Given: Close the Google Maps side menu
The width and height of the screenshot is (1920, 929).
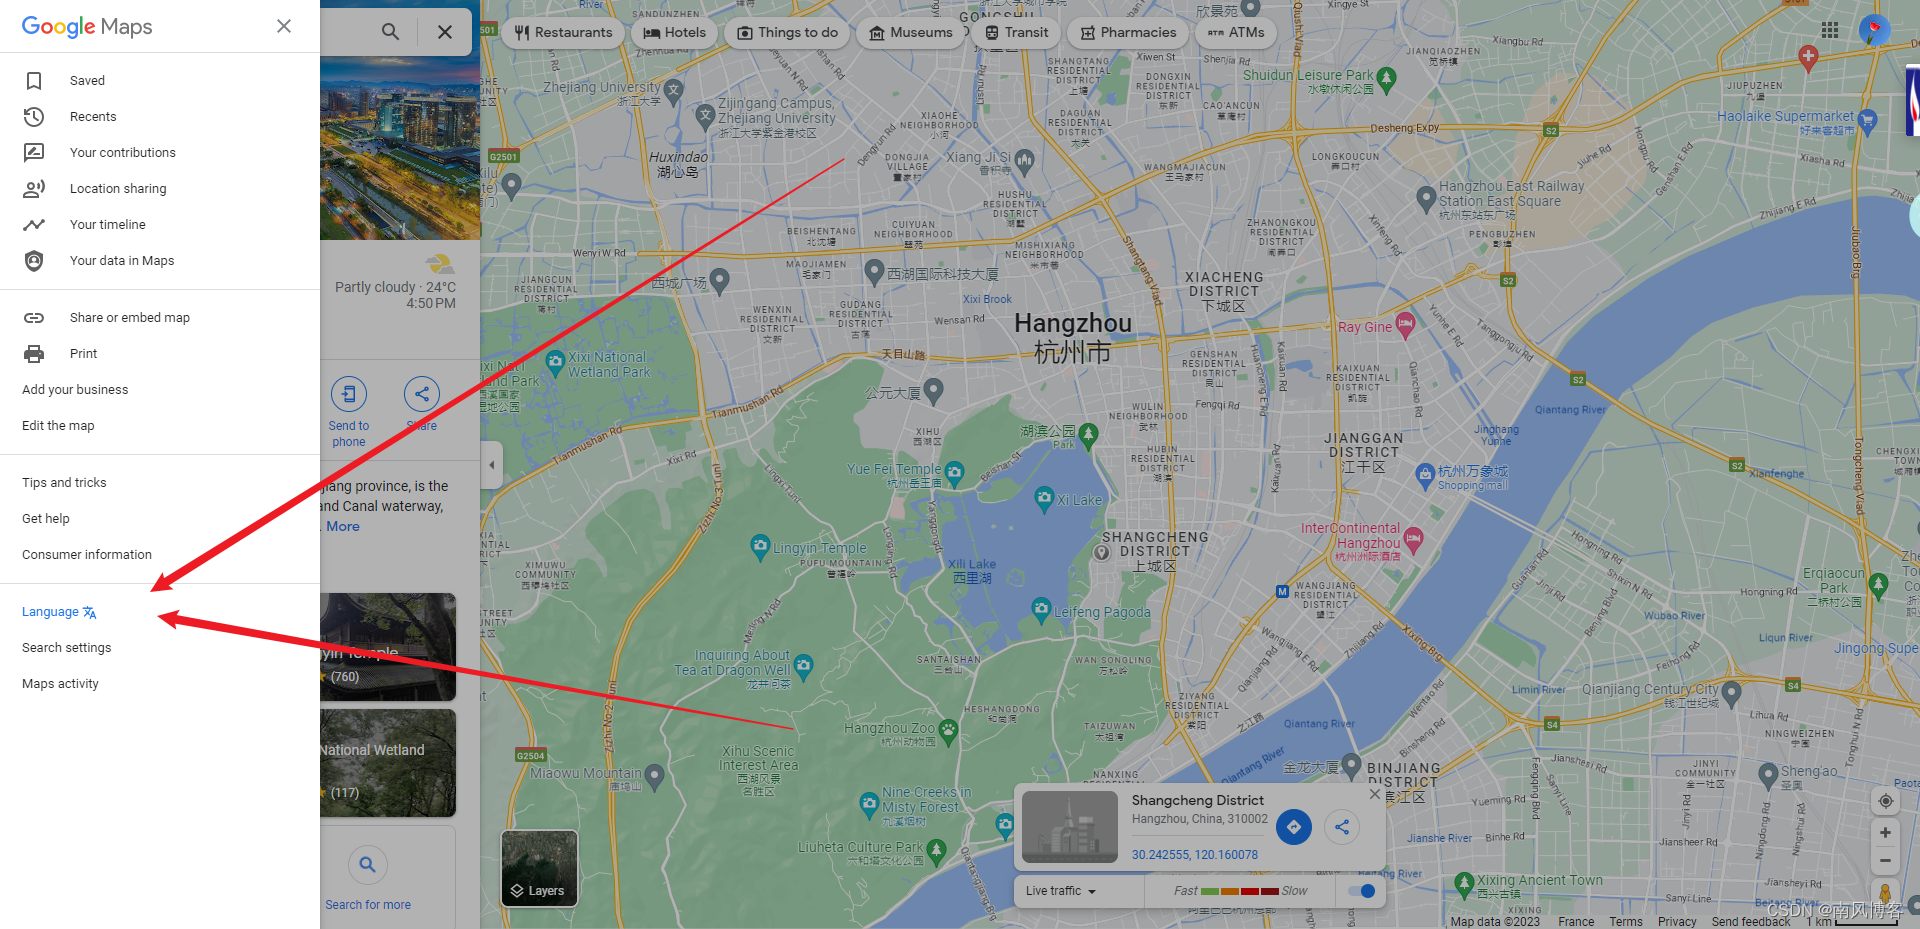Looking at the screenshot, I should 284,26.
